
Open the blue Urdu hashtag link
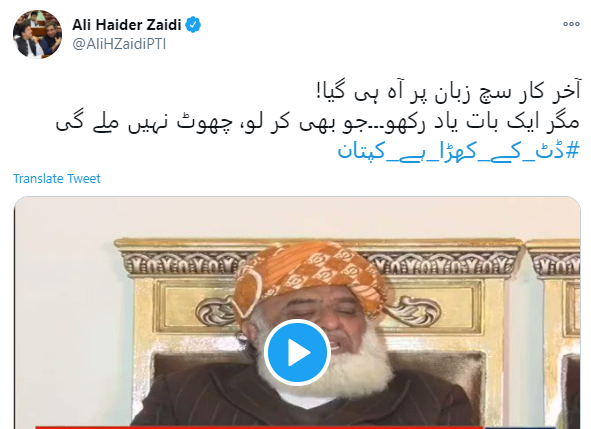pyautogui.click(x=458, y=151)
